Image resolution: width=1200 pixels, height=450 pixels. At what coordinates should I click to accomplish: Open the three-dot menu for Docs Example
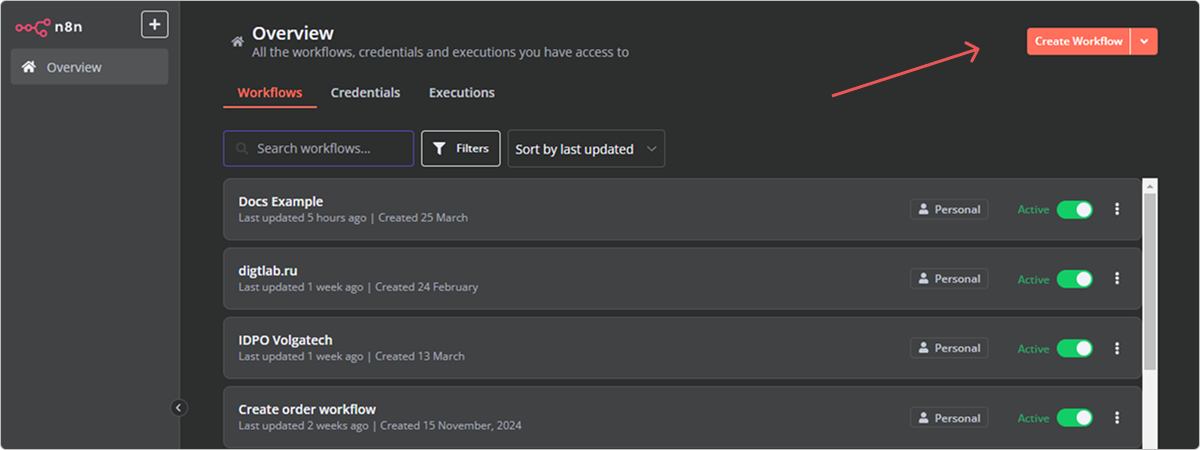click(x=1117, y=209)
